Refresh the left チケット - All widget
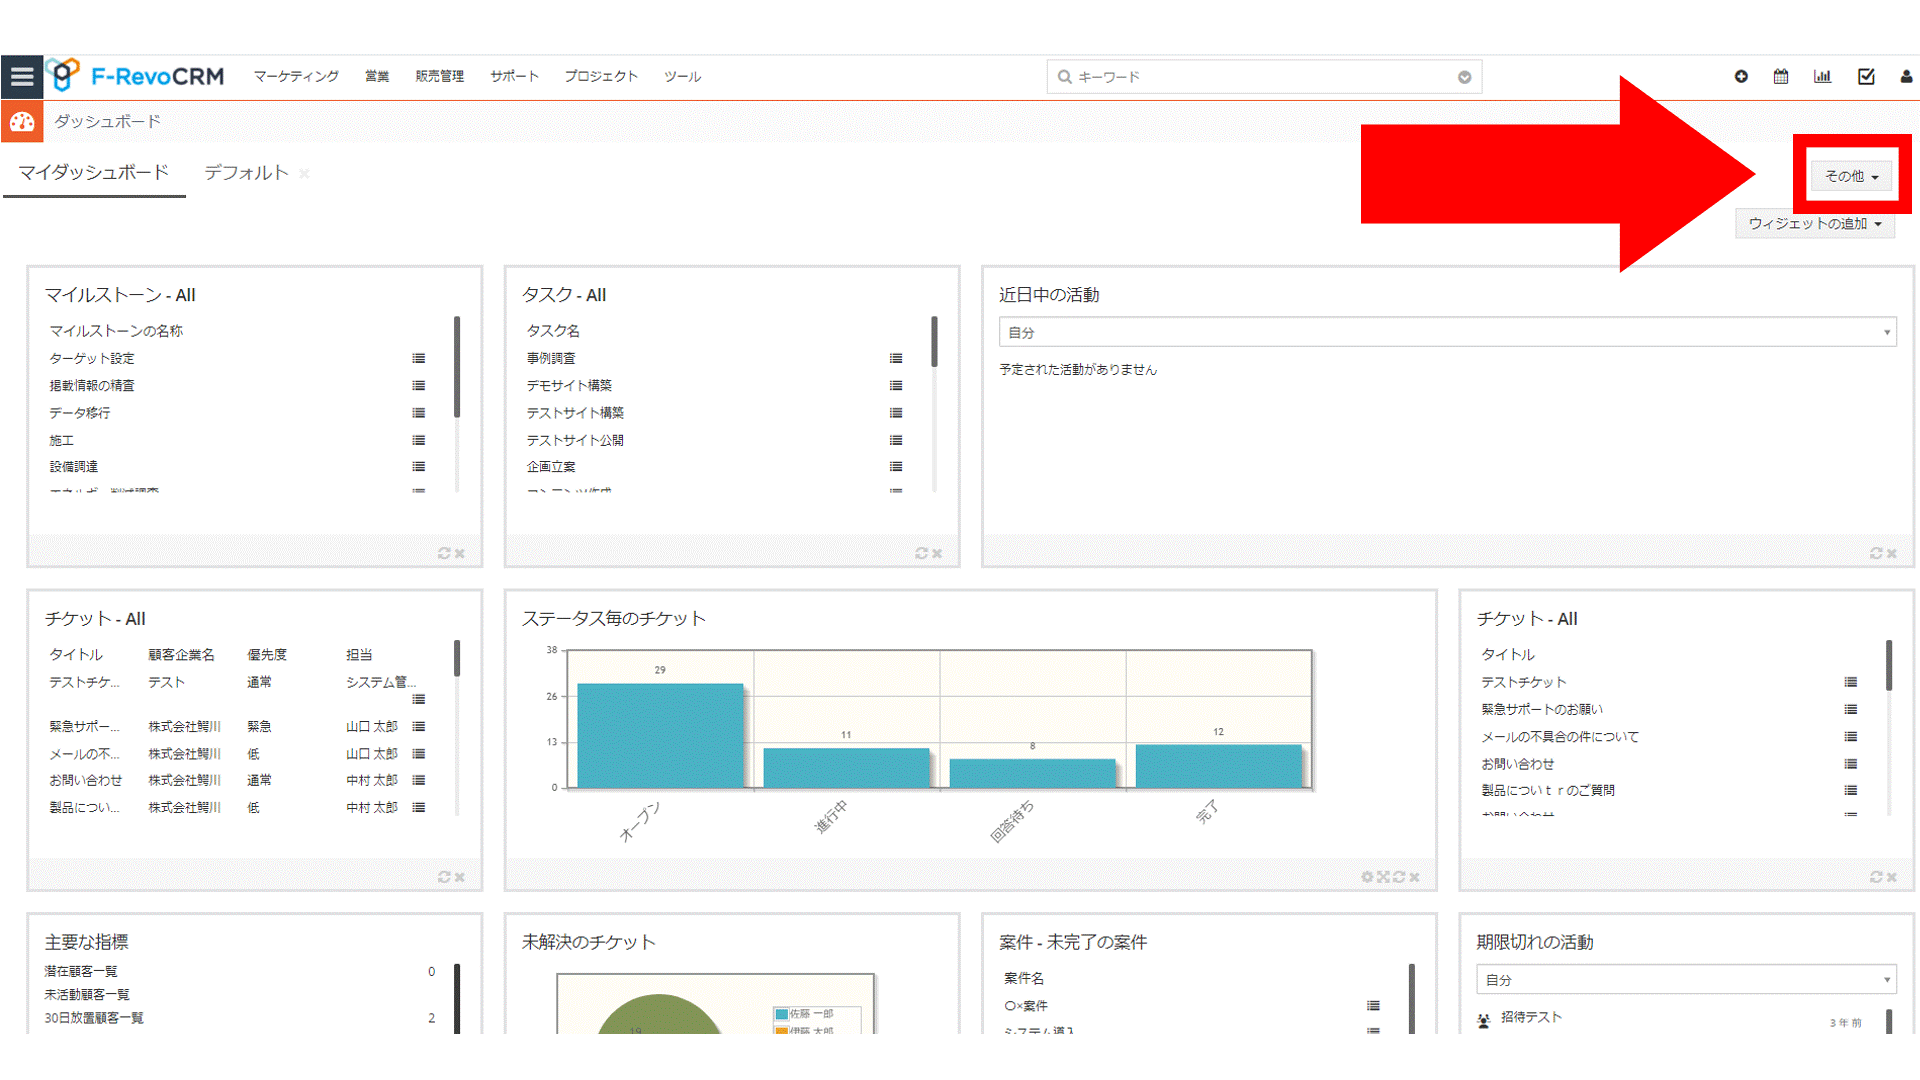Viewport: 1920px width, 1080px height. coord(444,877)
